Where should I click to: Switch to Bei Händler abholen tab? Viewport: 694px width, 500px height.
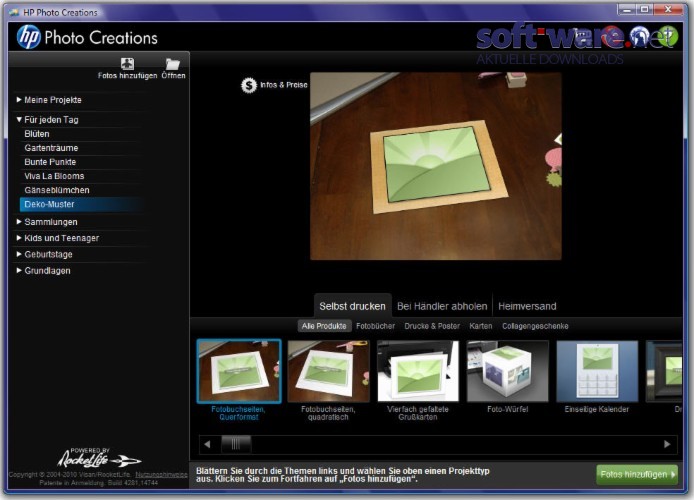[442, 306]
